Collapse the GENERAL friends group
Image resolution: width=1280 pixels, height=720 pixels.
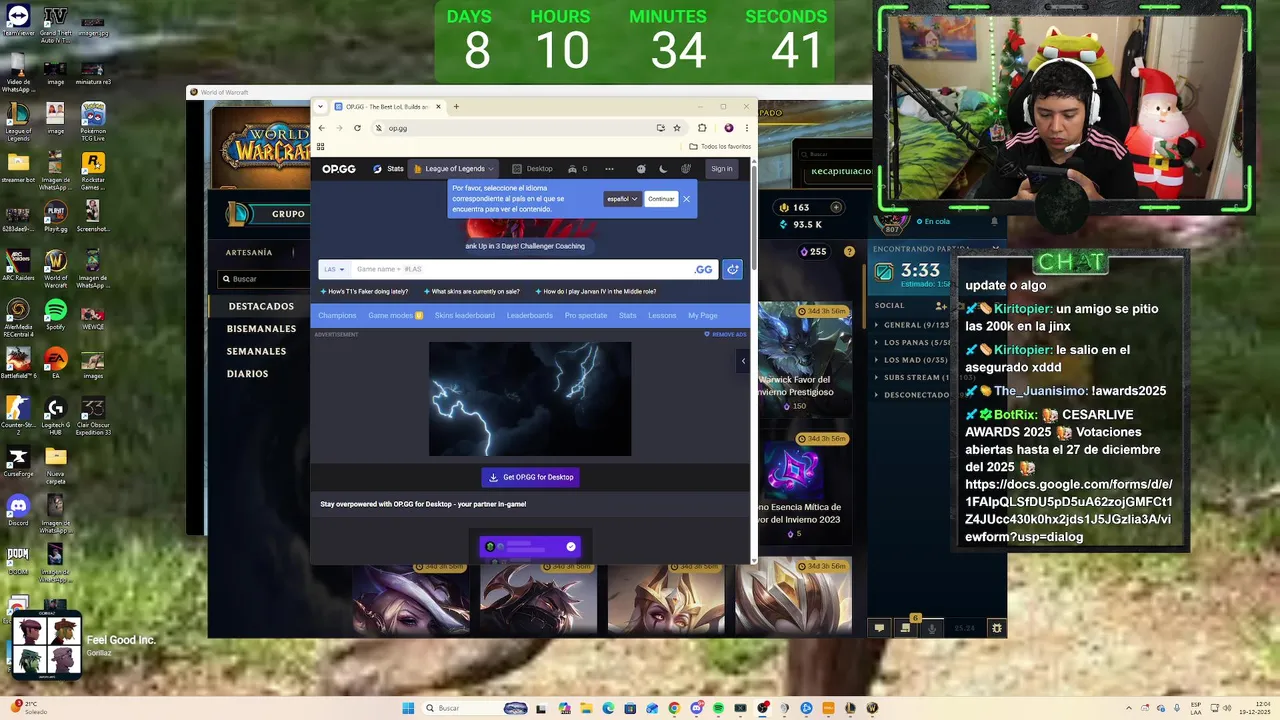click(x=912, y=325)
